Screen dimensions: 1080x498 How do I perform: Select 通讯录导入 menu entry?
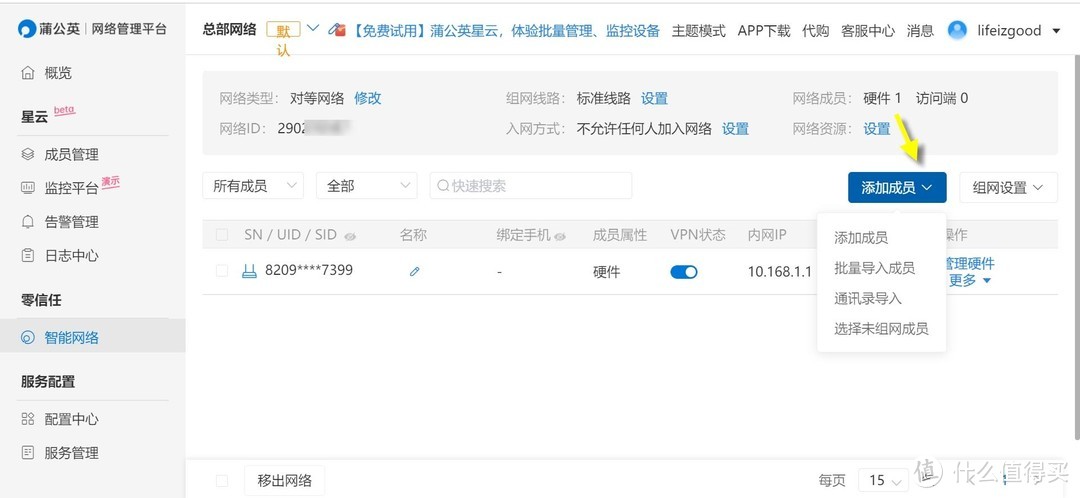(x=868, y=299)
